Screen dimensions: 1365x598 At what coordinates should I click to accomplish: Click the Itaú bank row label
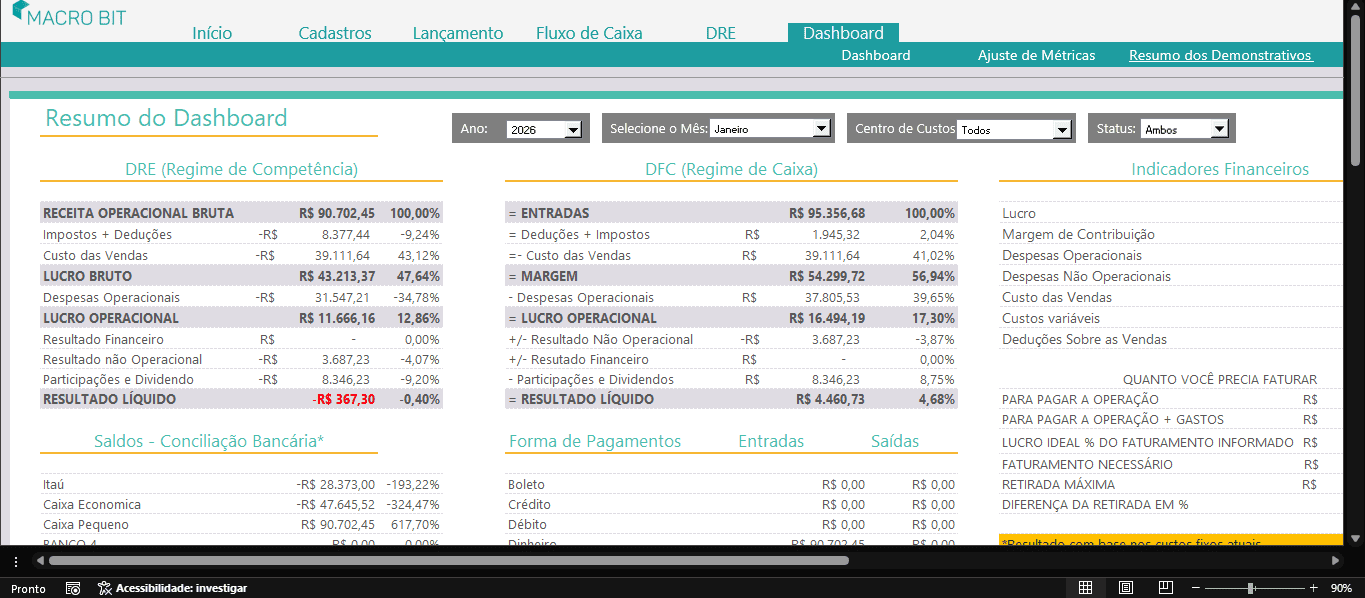coord(53,484)
